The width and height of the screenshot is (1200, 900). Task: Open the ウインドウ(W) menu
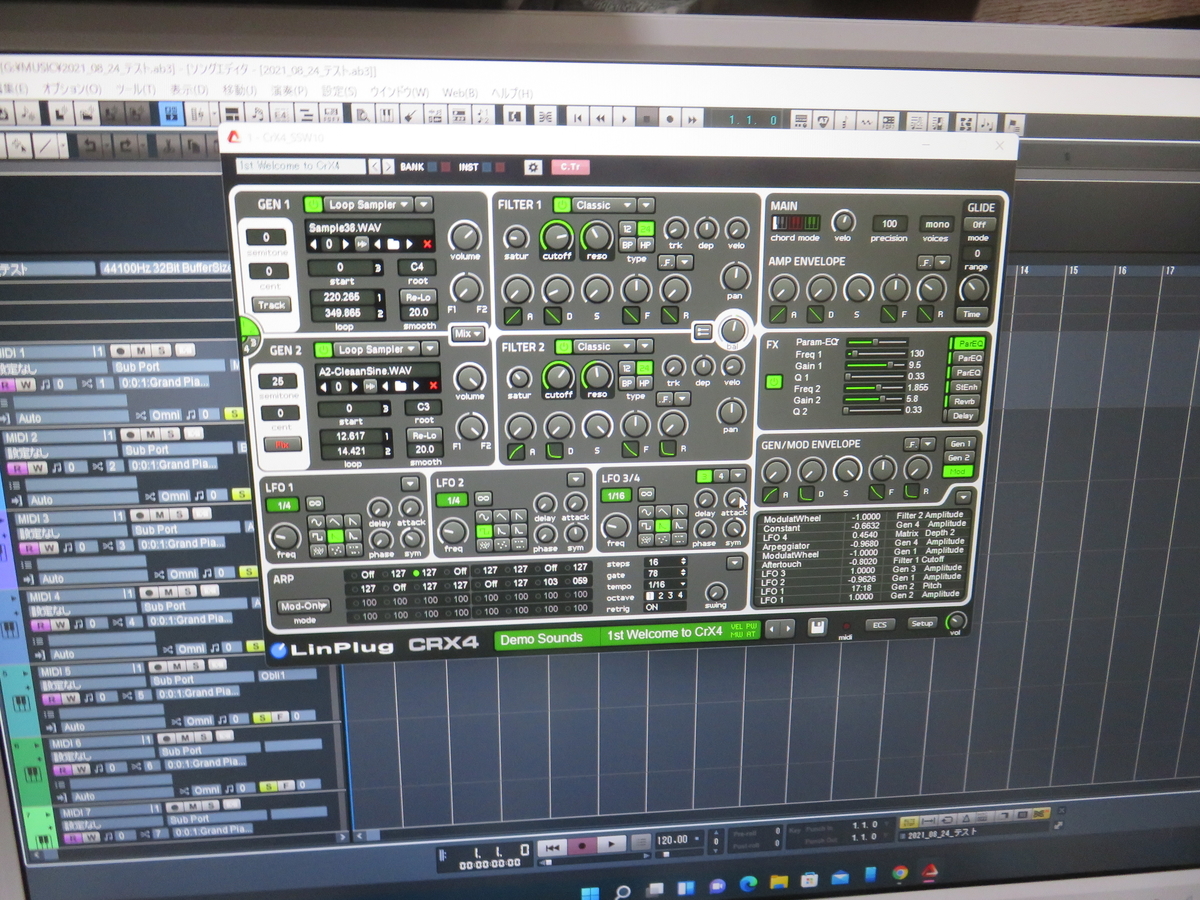coord(399,92)
